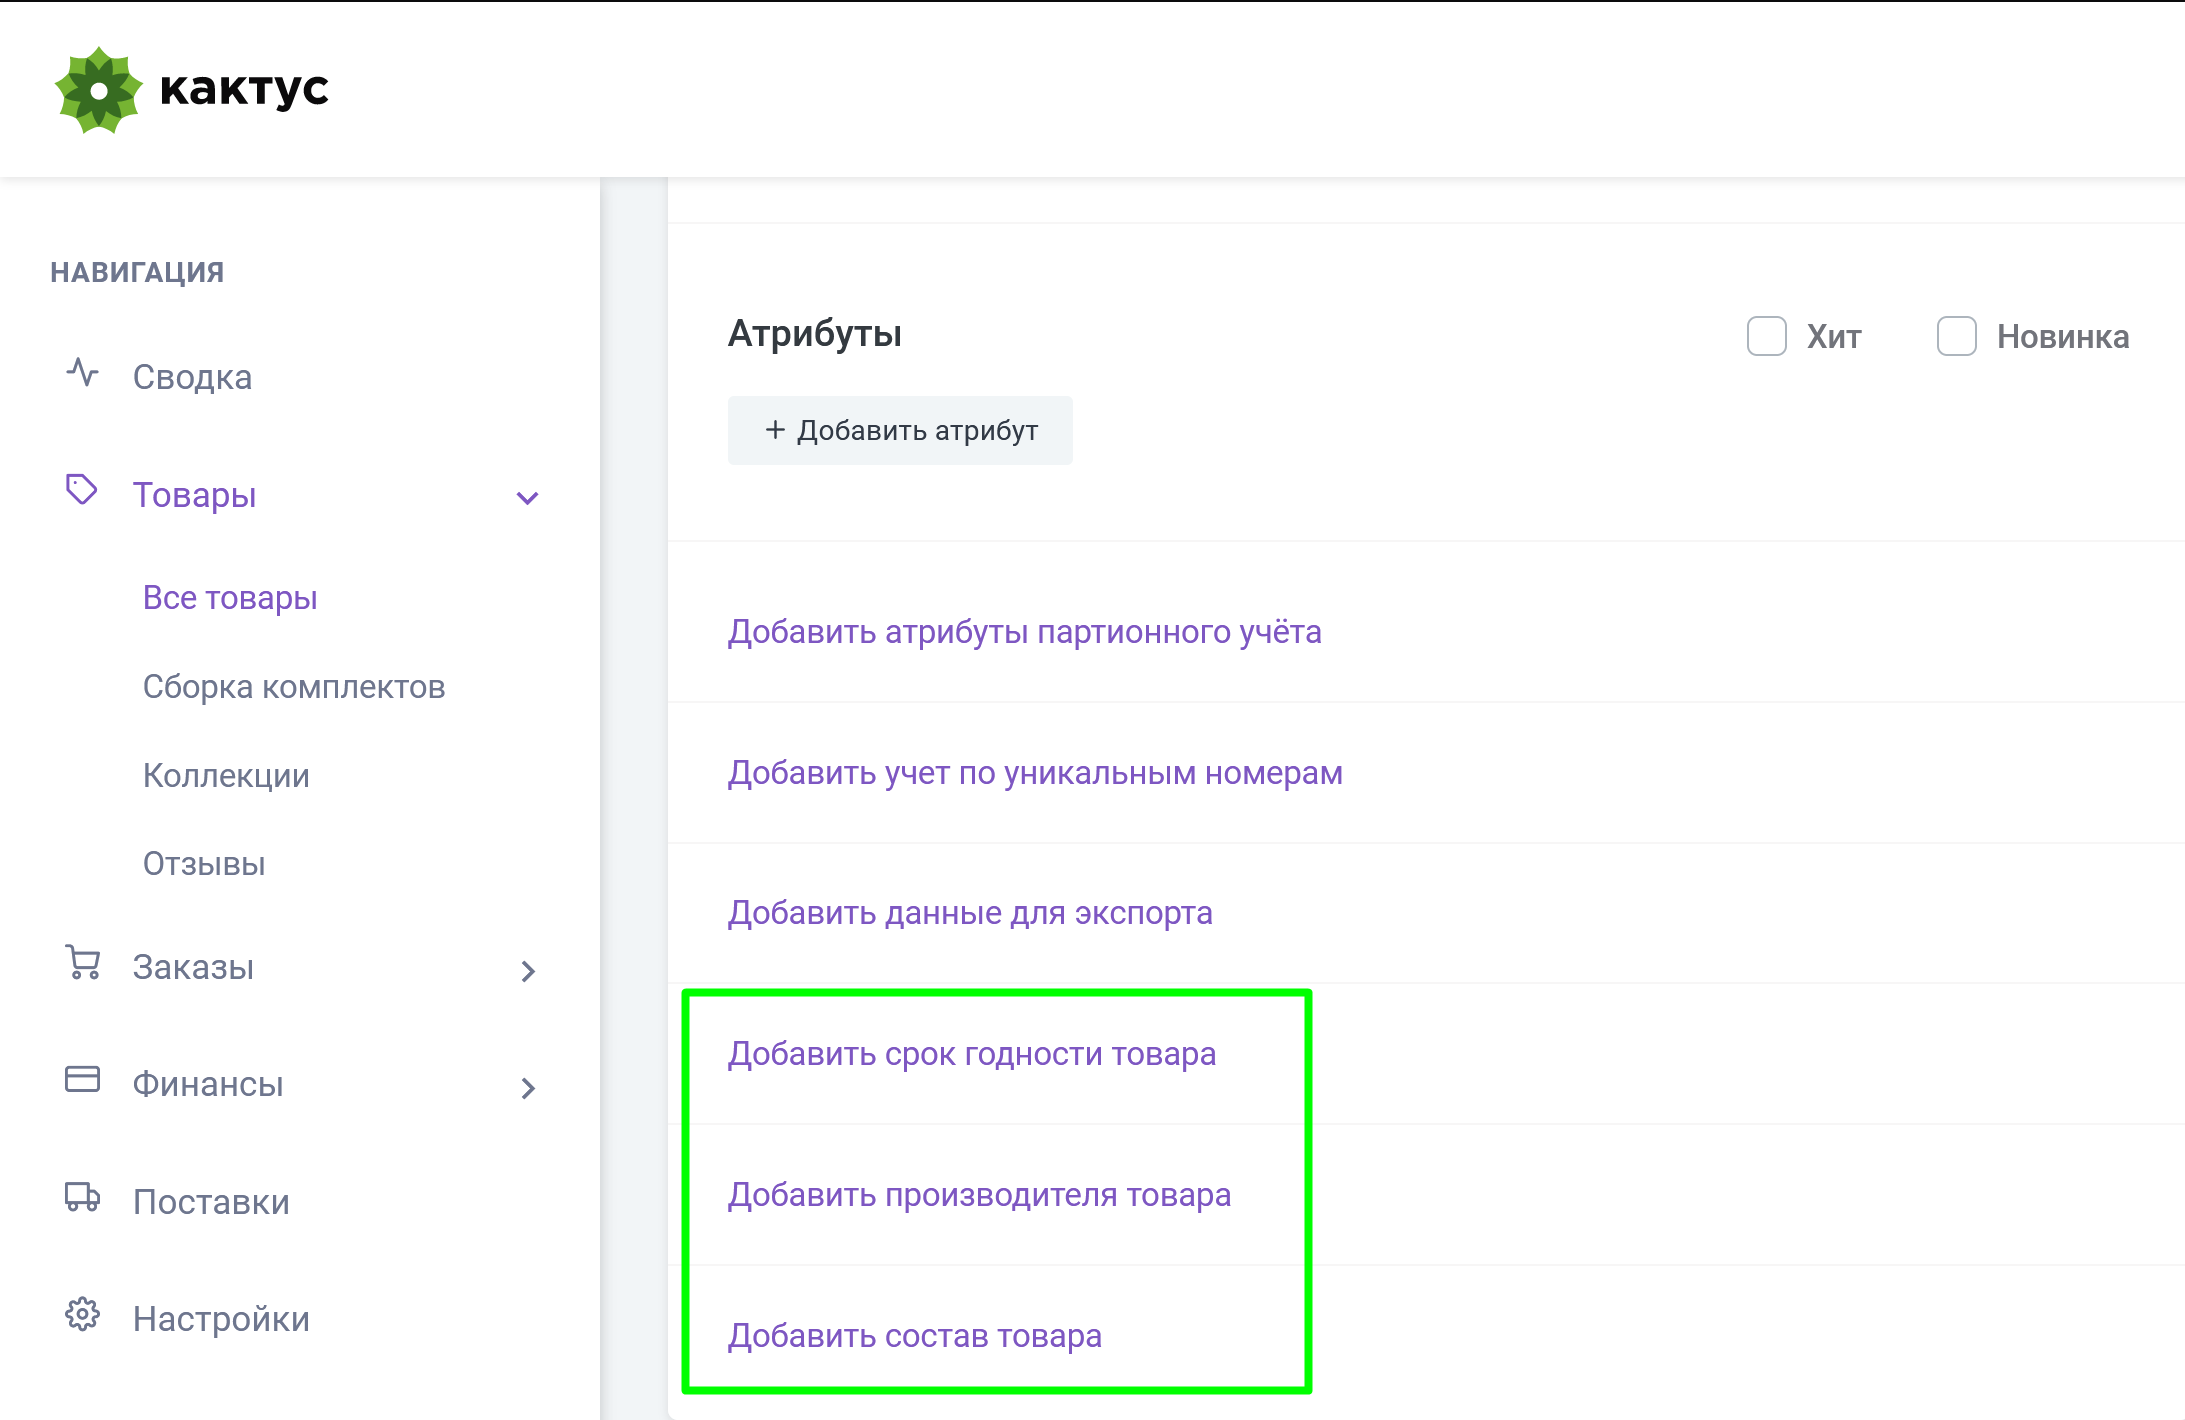The image size is (2185, 1420).
Task: Click the card icon beside Финансы
Action: coord(82,1079)
